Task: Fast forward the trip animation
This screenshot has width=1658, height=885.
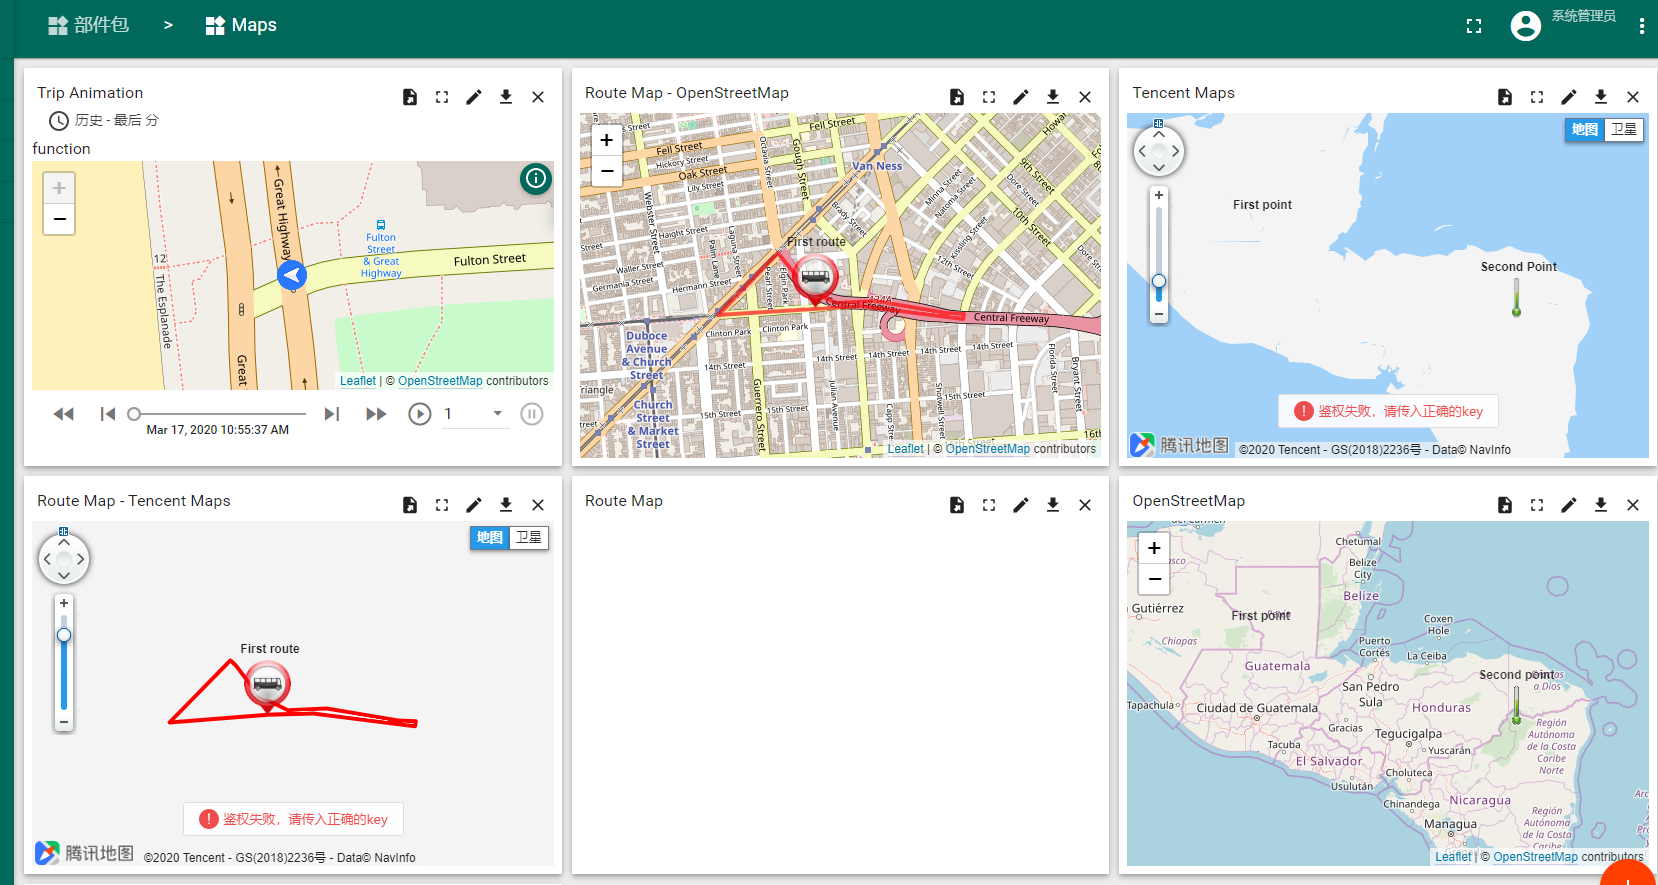Action: (x=376, y=414)
